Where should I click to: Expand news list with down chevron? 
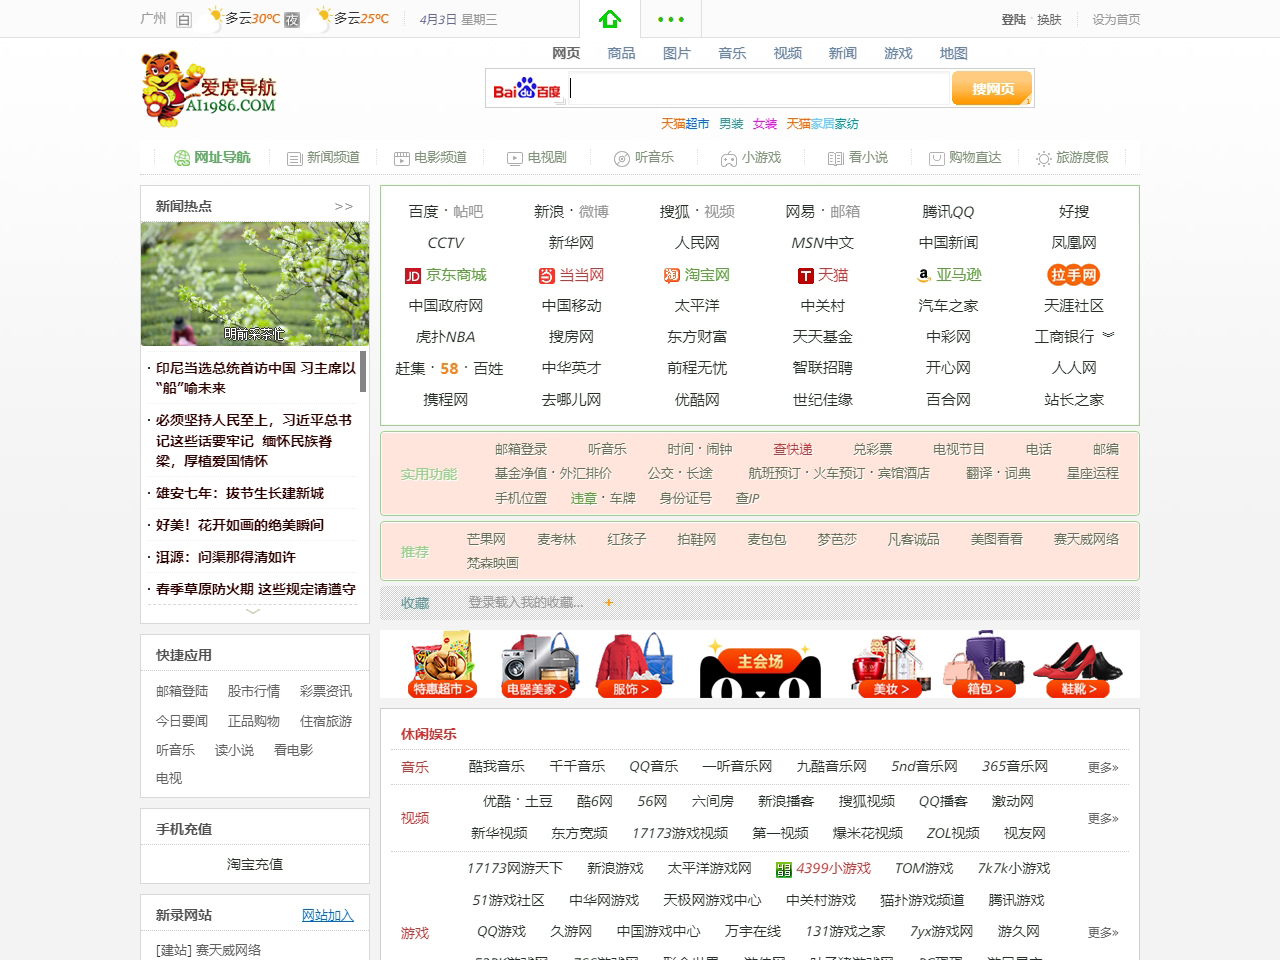253,611
